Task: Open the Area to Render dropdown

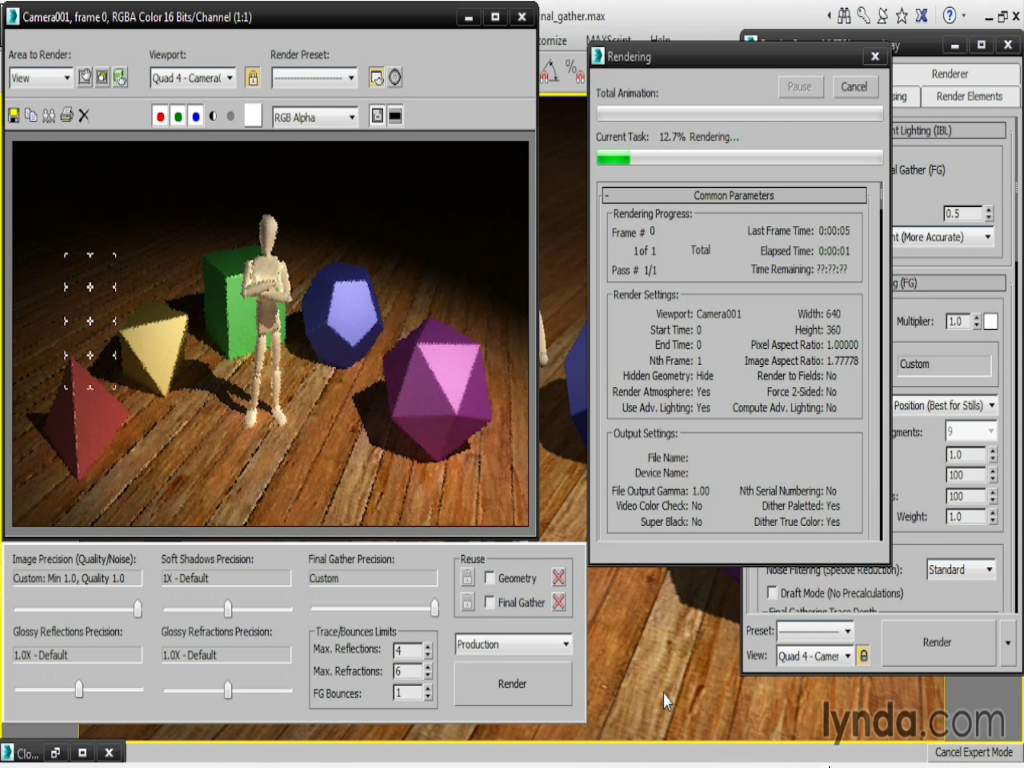Action: [x=40, y=78]
